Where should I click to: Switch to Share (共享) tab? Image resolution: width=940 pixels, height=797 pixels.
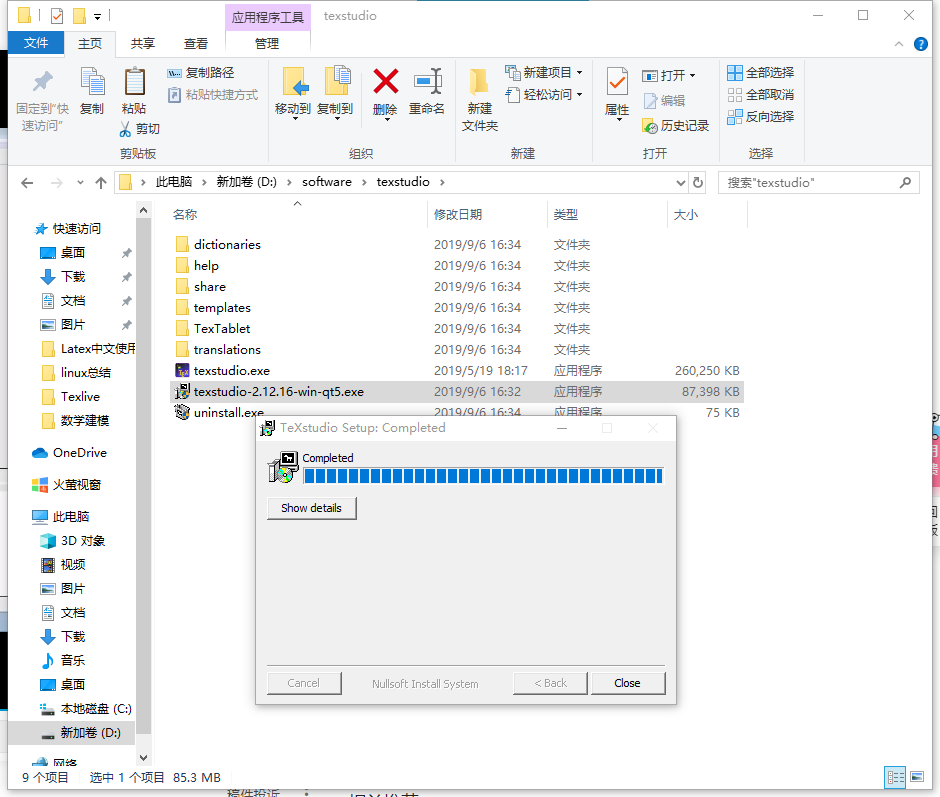tap(143, 43)
